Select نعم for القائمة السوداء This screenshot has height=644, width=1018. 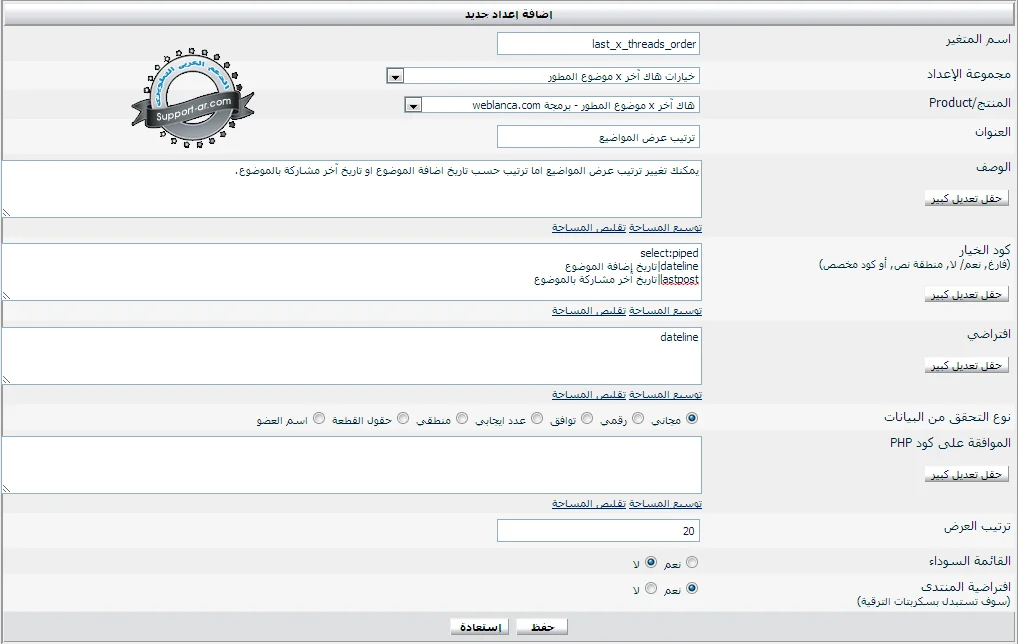pyautogui.click(x=692, y=563)
